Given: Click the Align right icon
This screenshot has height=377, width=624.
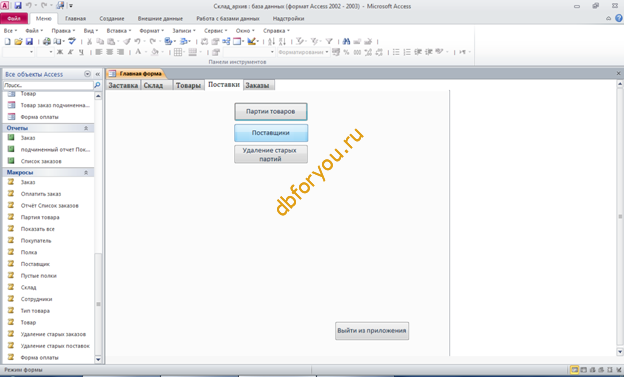Looking at the screenshot, I should coord(121,52).
